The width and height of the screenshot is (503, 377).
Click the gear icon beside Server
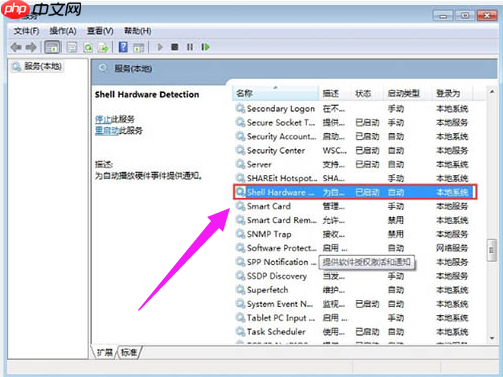(x=240, y=164)
